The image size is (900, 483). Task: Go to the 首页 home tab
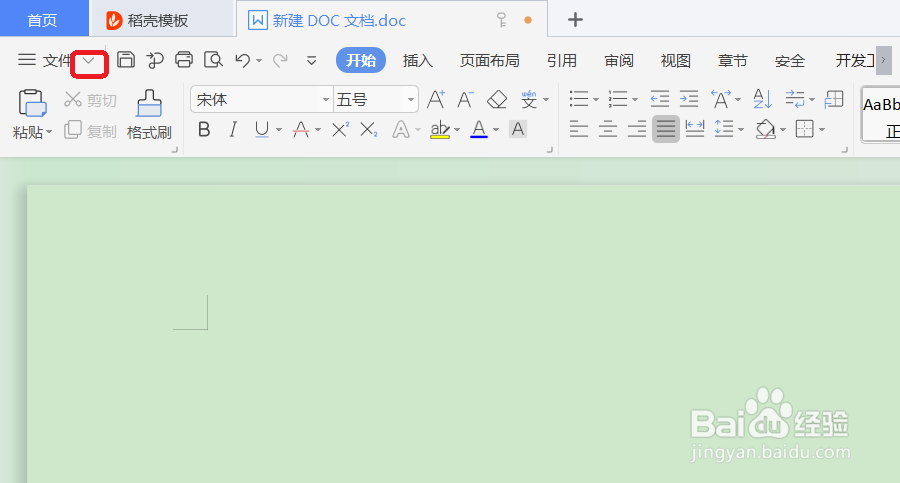coord(42,20)
